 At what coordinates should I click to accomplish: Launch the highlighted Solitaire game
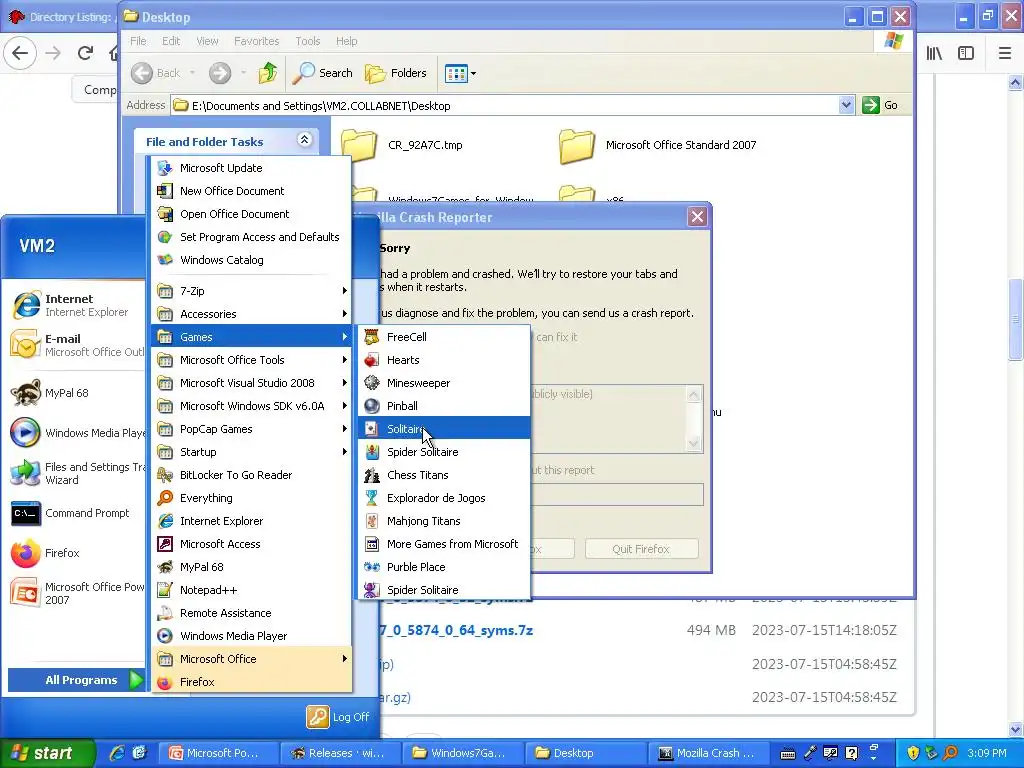click(444, 428)
